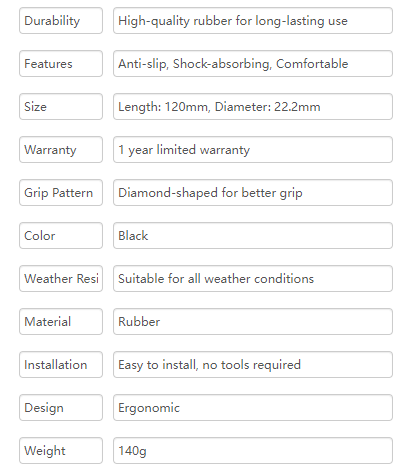The height and width of the screenshot is (471, 407).
Task: Select the Weight label field
Action: [x=61, y=451]
